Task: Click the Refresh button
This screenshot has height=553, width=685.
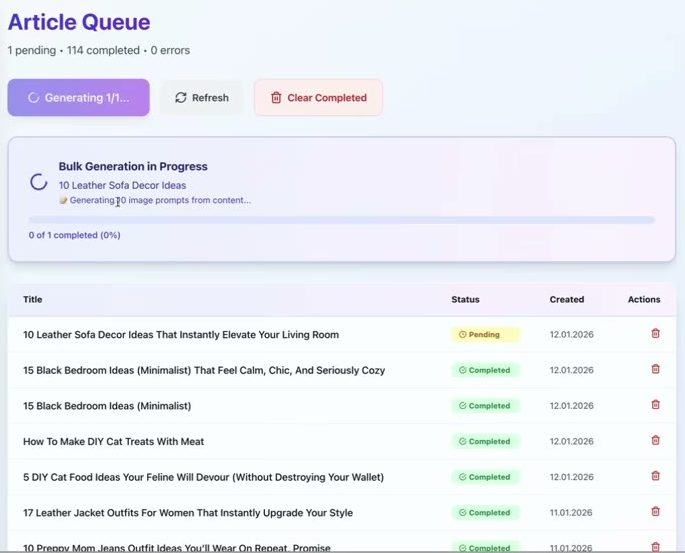Action: click(x=201, y=97)
